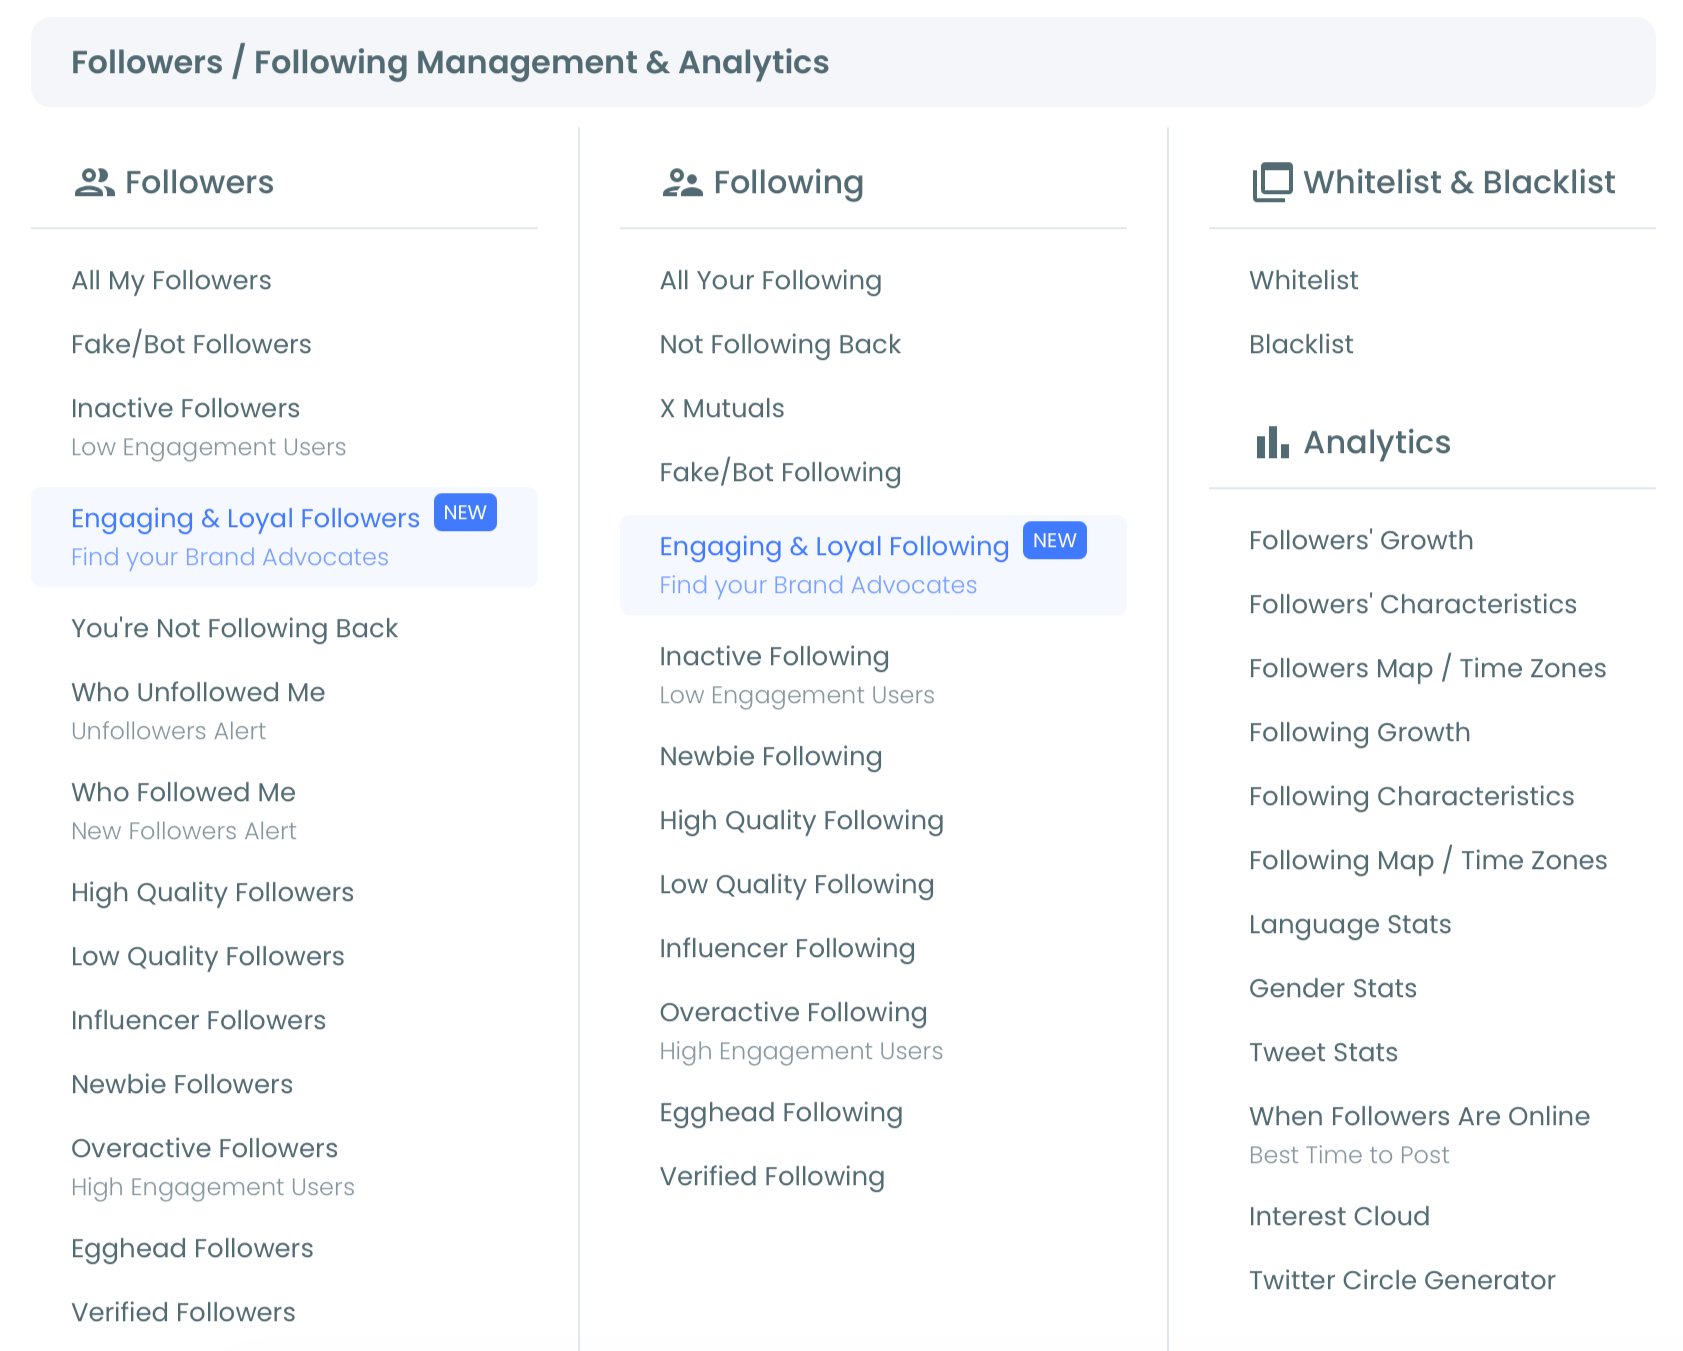Open High Quality Followers

pos(212,892)
